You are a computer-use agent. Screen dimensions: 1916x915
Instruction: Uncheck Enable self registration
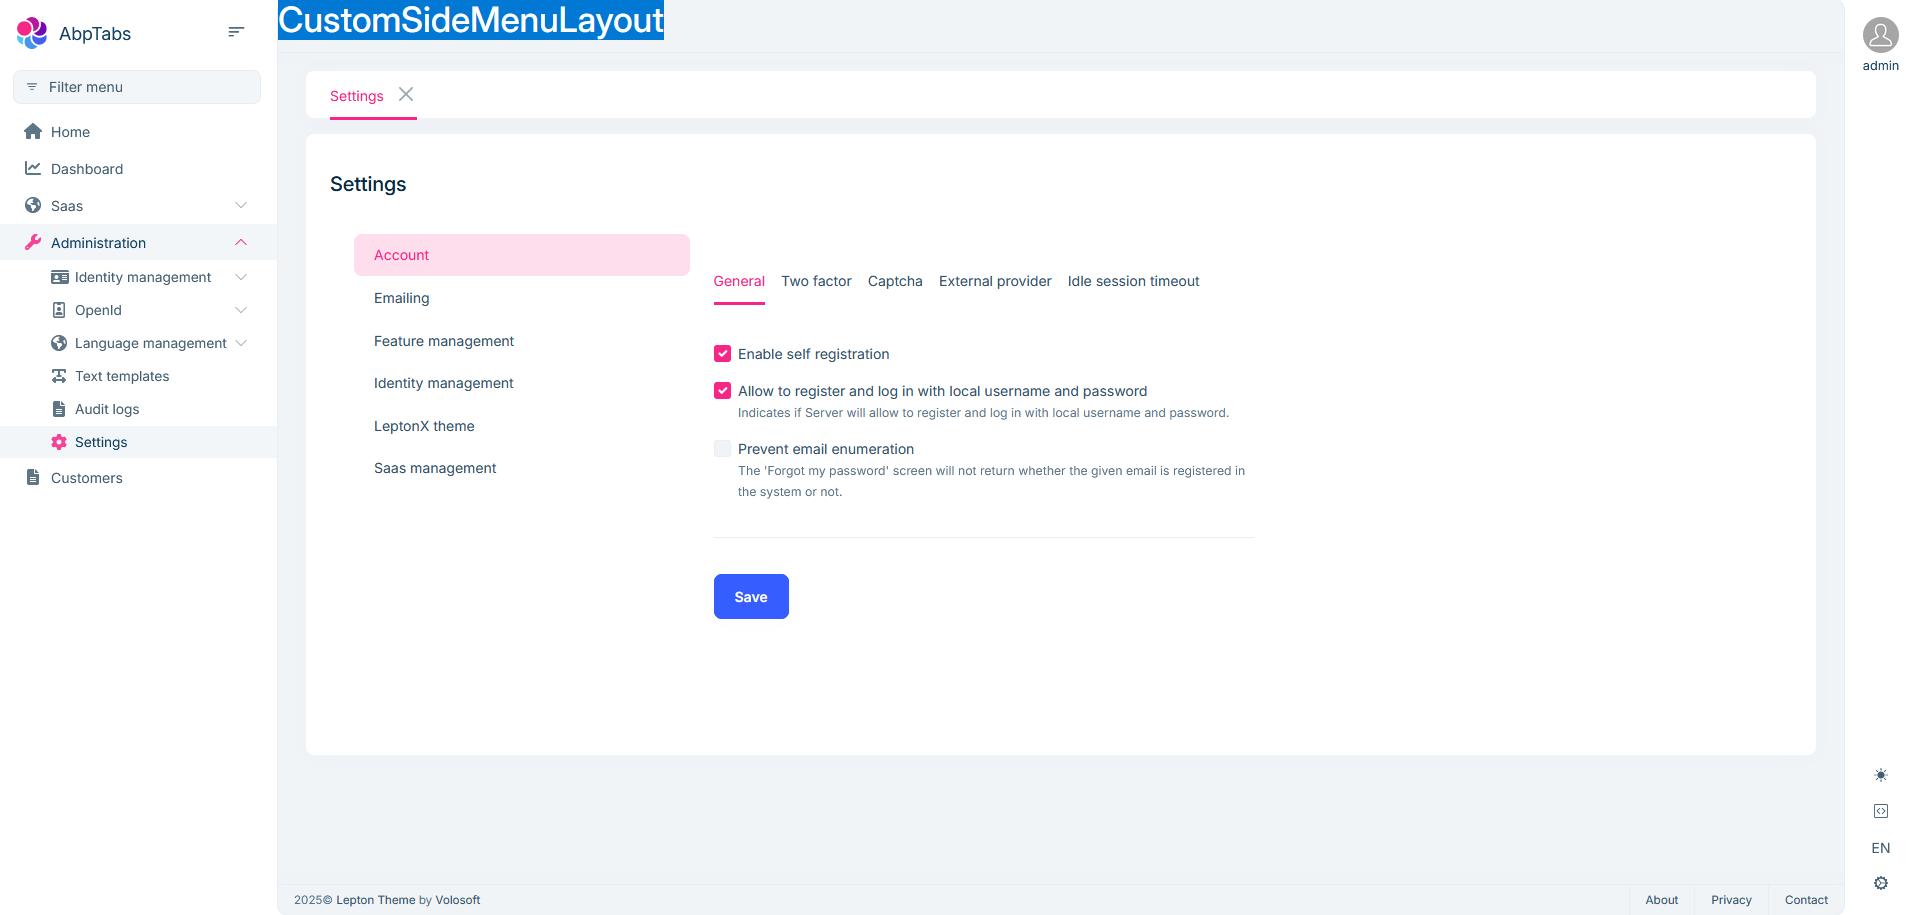722,354
